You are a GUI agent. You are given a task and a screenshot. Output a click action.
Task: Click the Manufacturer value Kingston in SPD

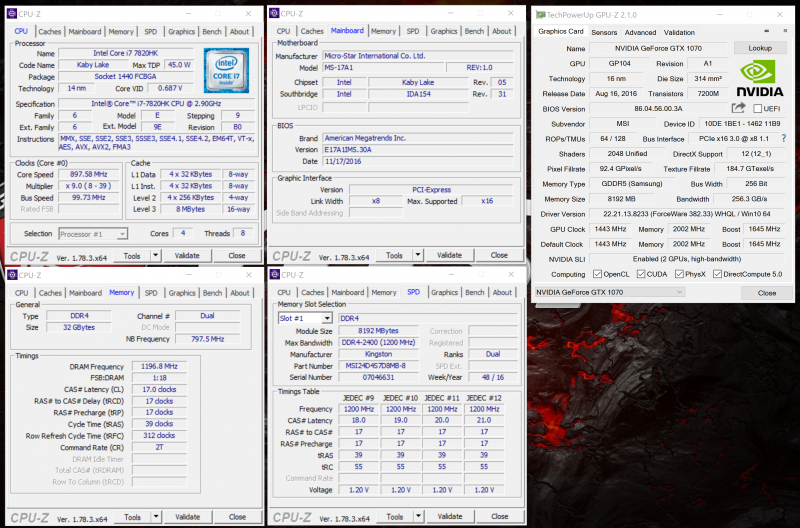click(379, 354)
